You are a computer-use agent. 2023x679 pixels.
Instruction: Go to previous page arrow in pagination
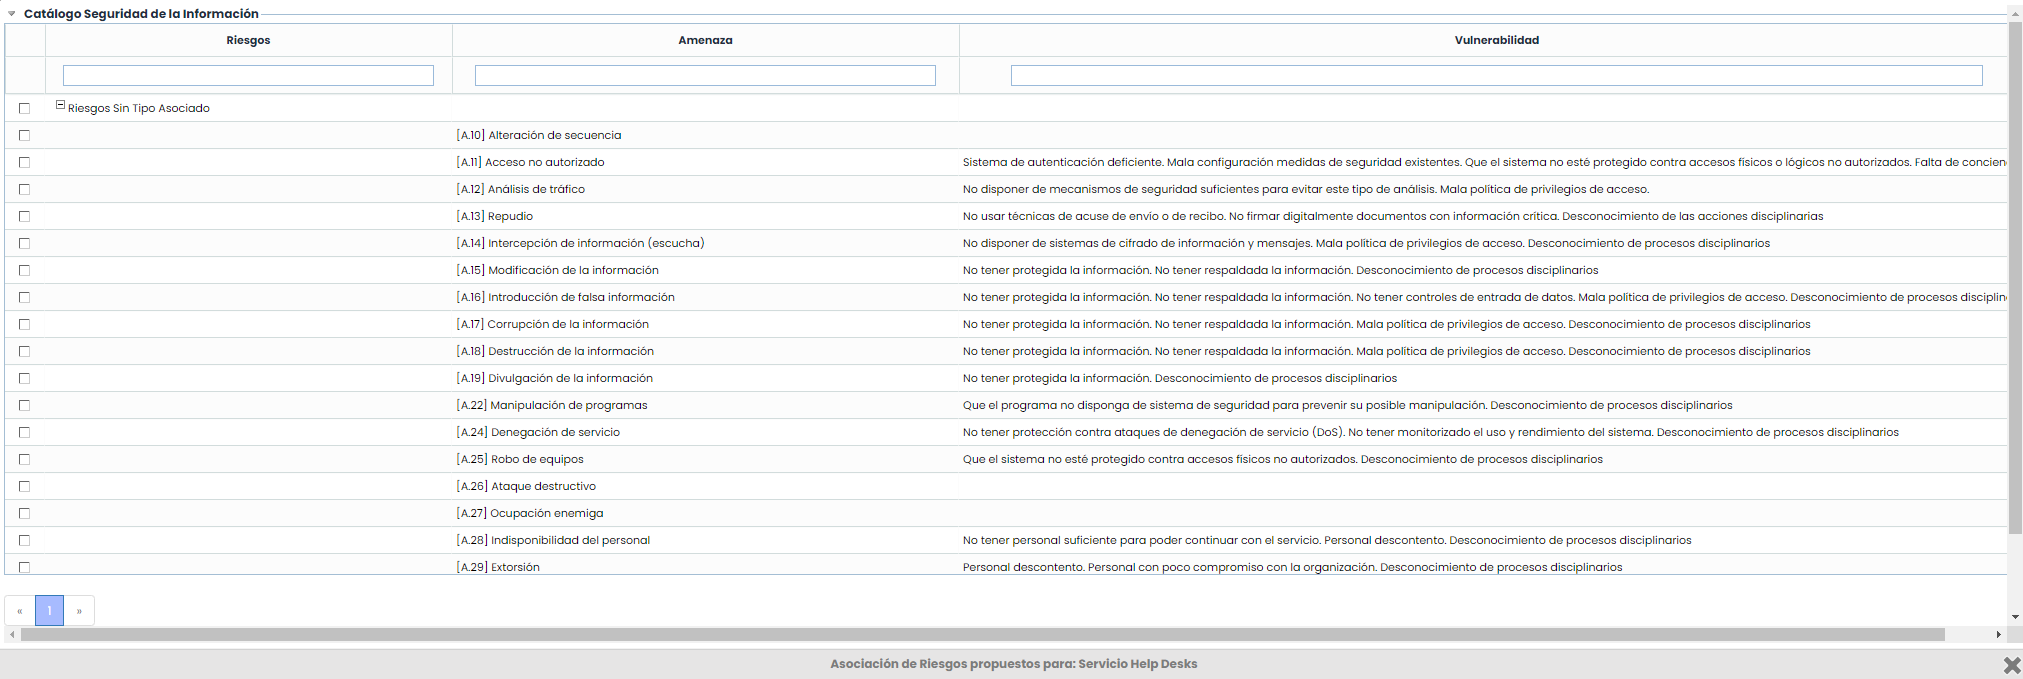(x=19, y=611)
